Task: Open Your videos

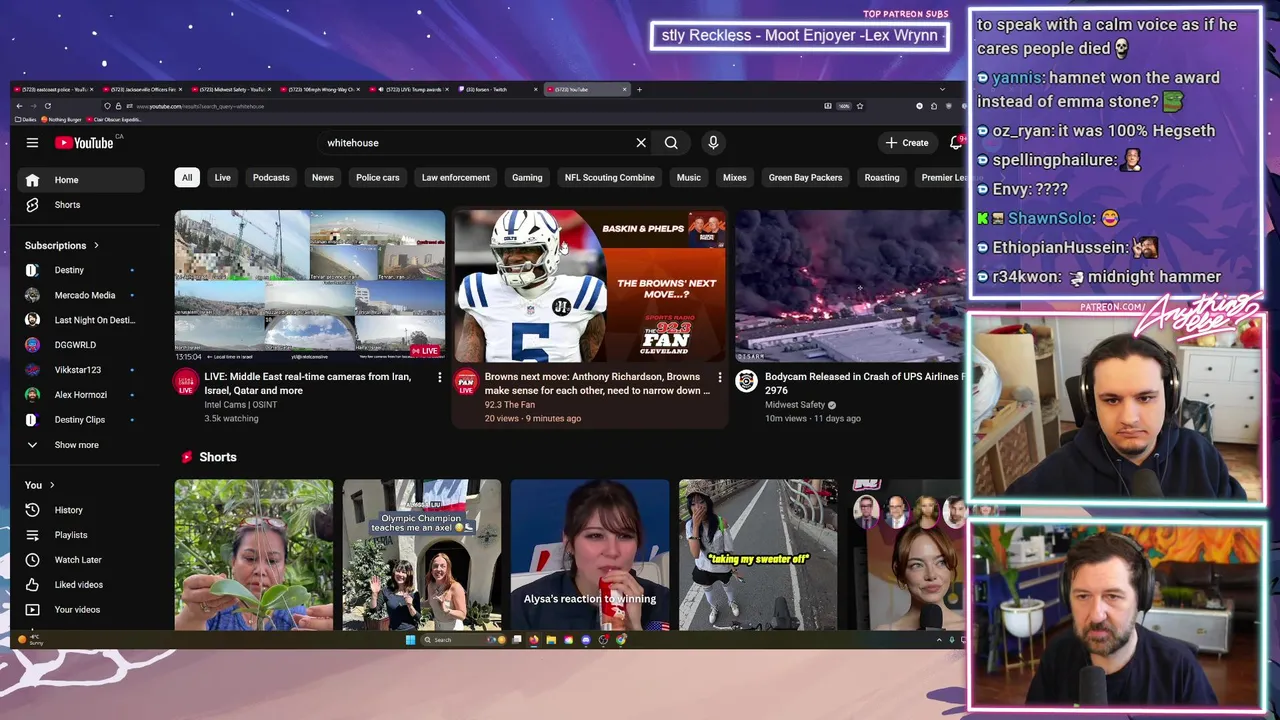Action: [x=80, y=610]
